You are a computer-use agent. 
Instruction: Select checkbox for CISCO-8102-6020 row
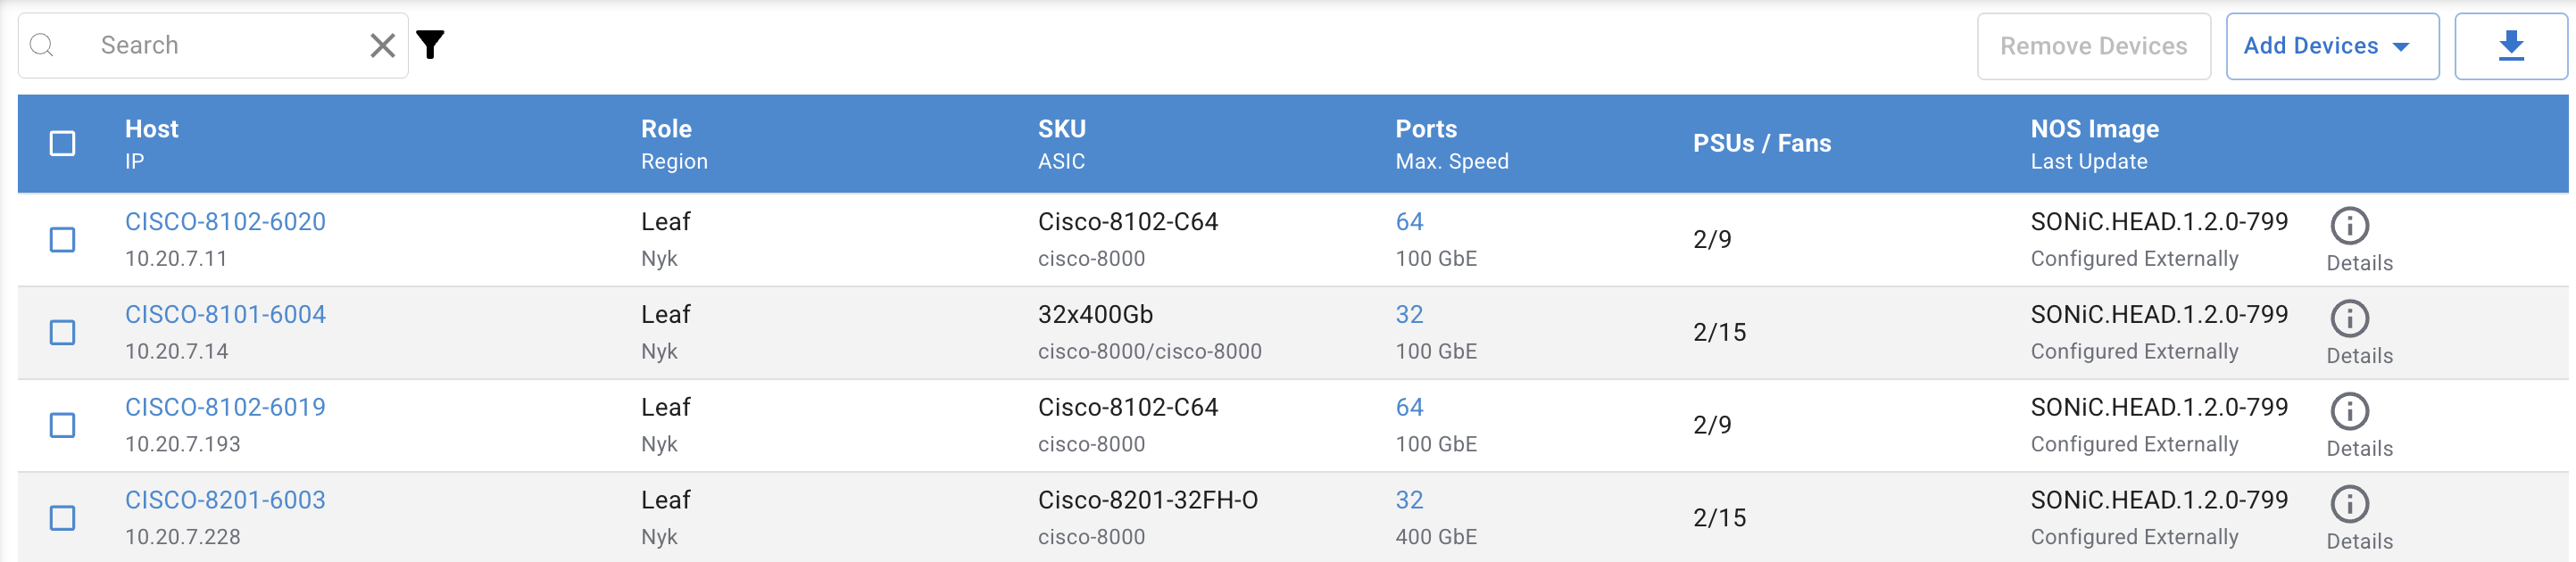(62, 240)
